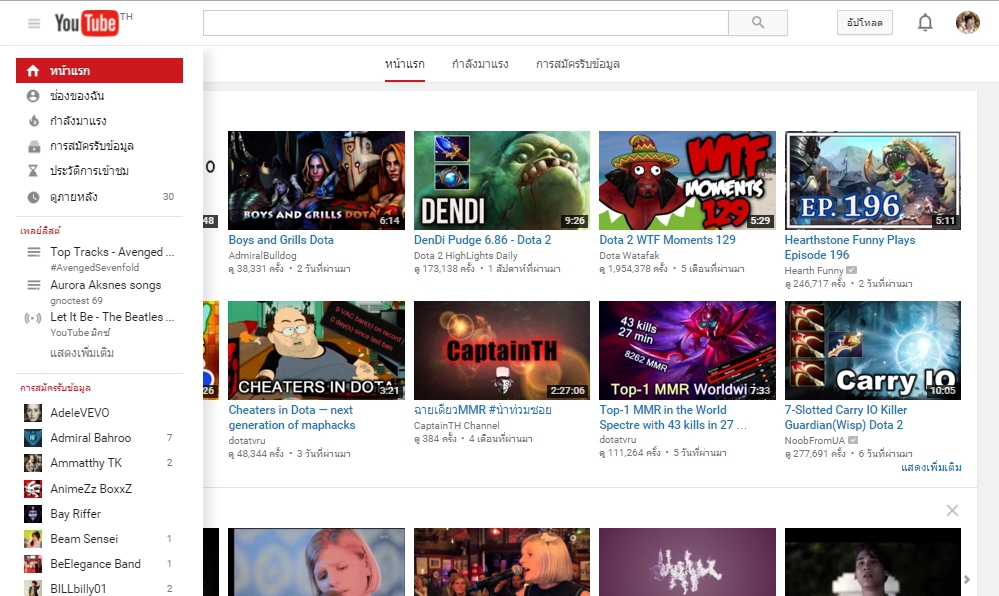Go to AdmiralBulldog channel under video
This screenshot has width=999, height=596.
262,255
